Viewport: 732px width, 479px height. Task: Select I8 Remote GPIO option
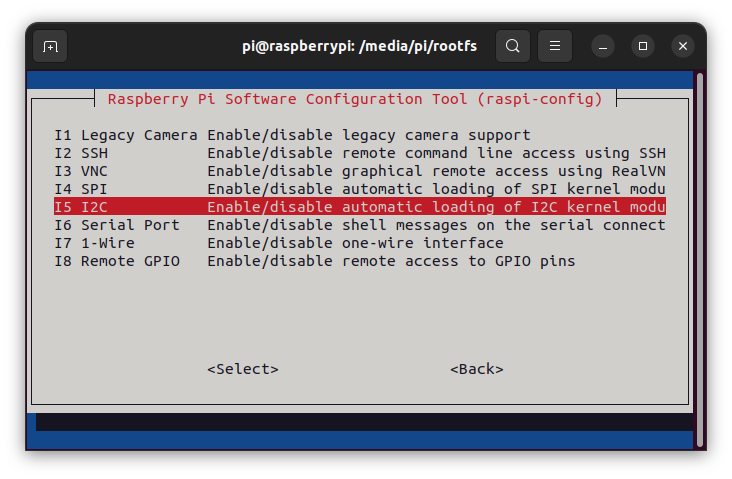[x=359, y=261]
